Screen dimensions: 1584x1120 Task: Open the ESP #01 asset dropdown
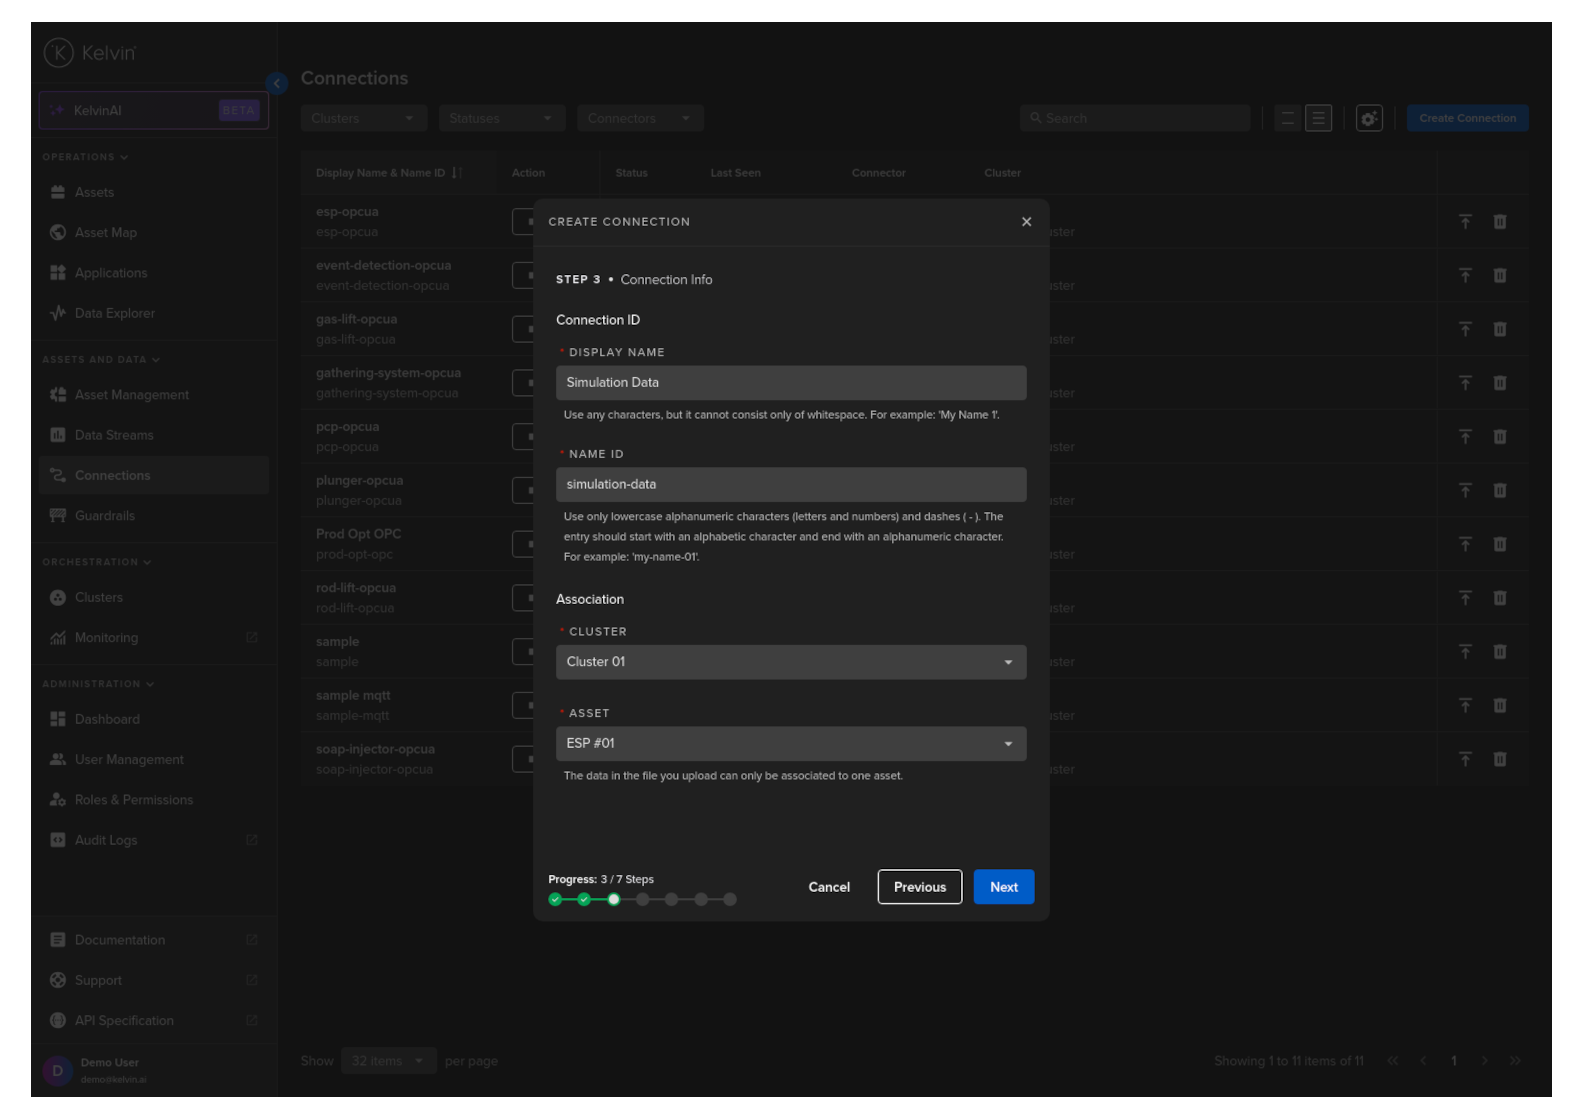(790, 744)
